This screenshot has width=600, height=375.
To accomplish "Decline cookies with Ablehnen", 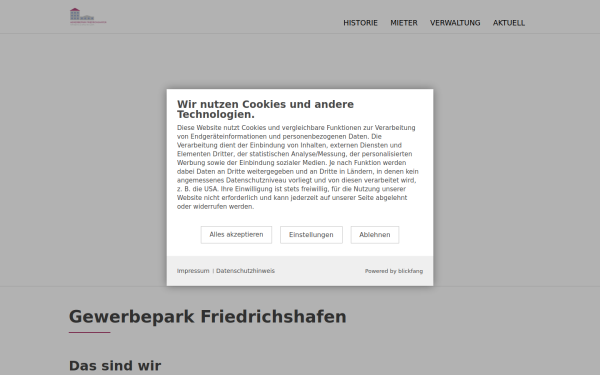I will [375, 235].
